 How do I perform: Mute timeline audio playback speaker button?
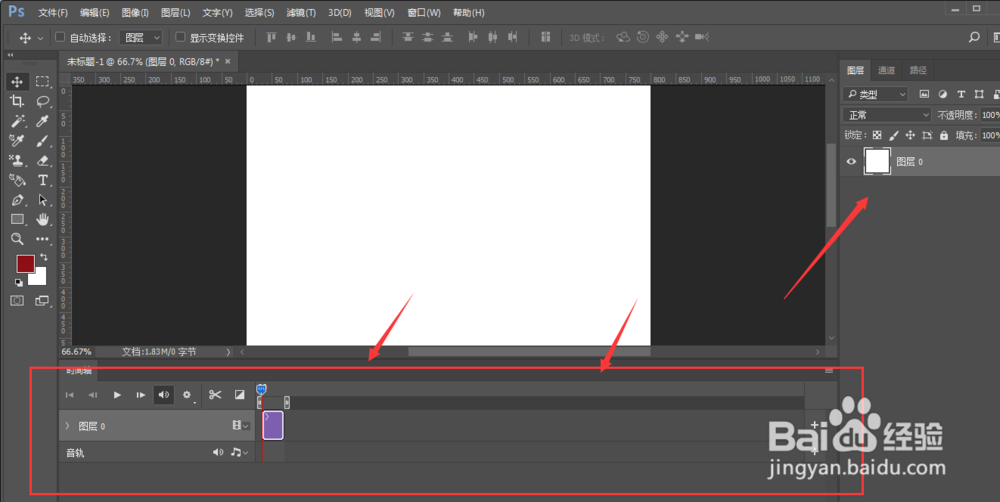click(164, 395)
